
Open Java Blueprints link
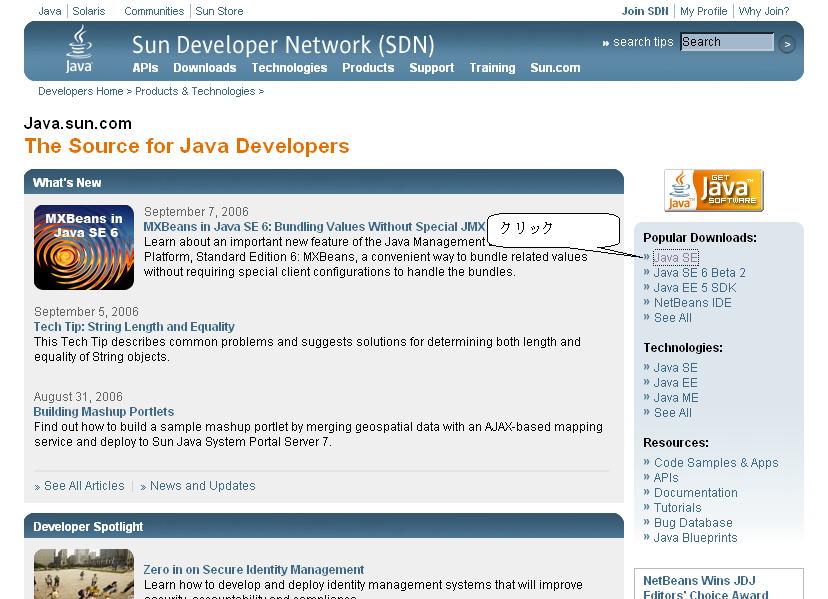tap(695, 538)
